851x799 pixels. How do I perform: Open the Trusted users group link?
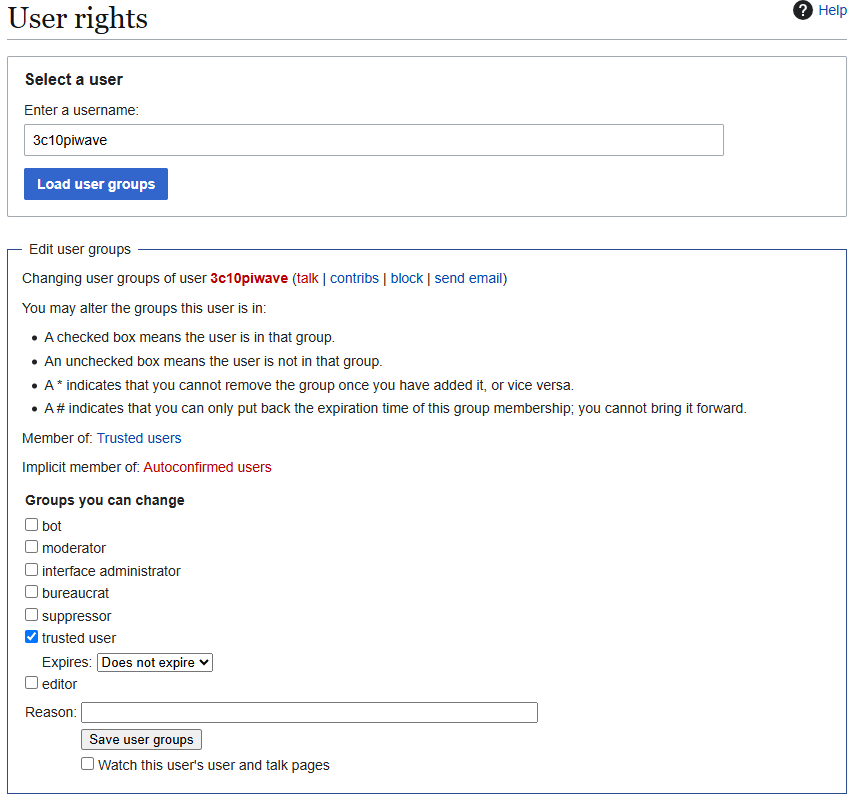coord(139,438)
